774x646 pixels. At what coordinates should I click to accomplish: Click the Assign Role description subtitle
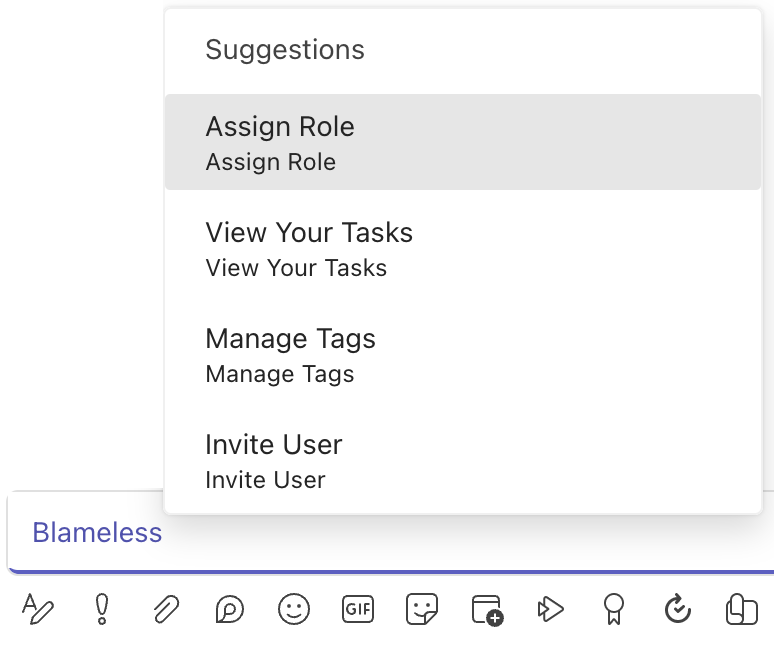pyautogui.click(x=271, y=162)
